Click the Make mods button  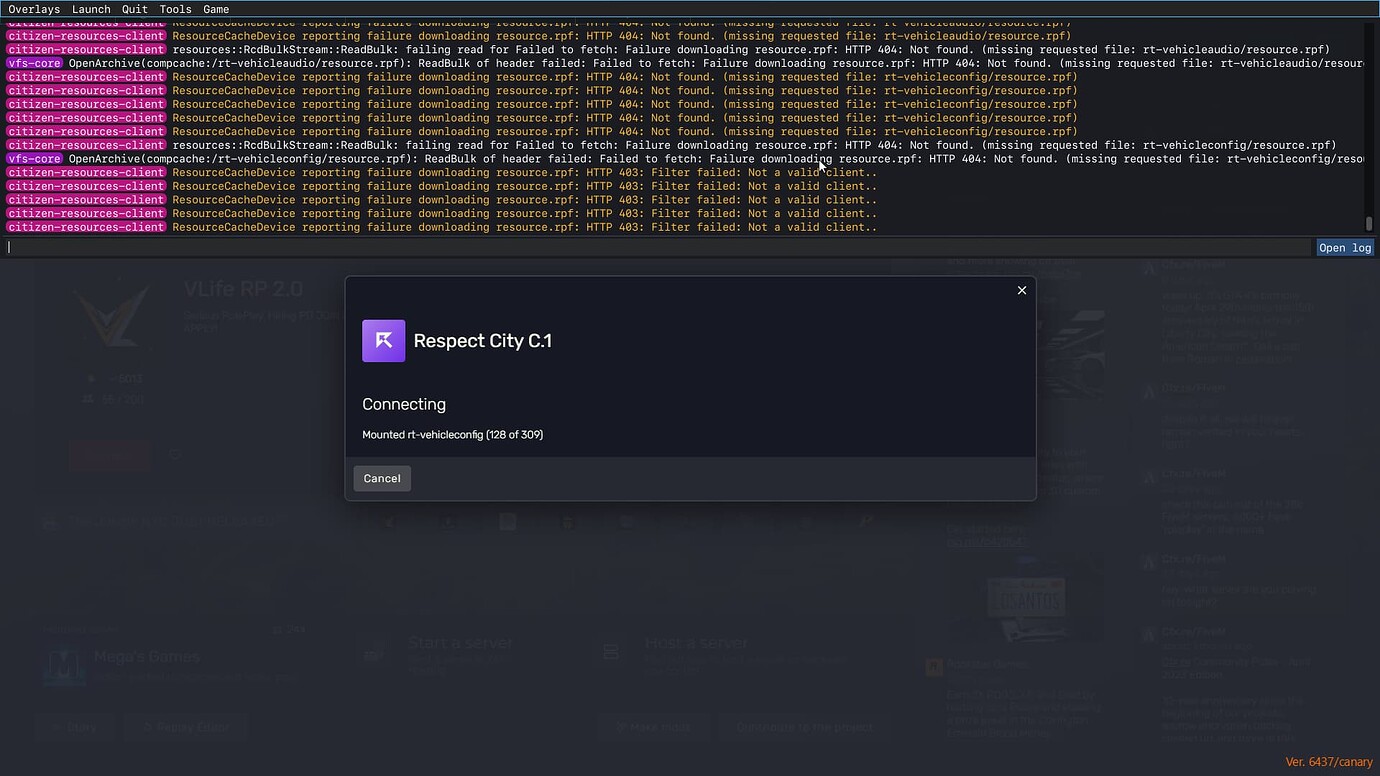point(654,727)
